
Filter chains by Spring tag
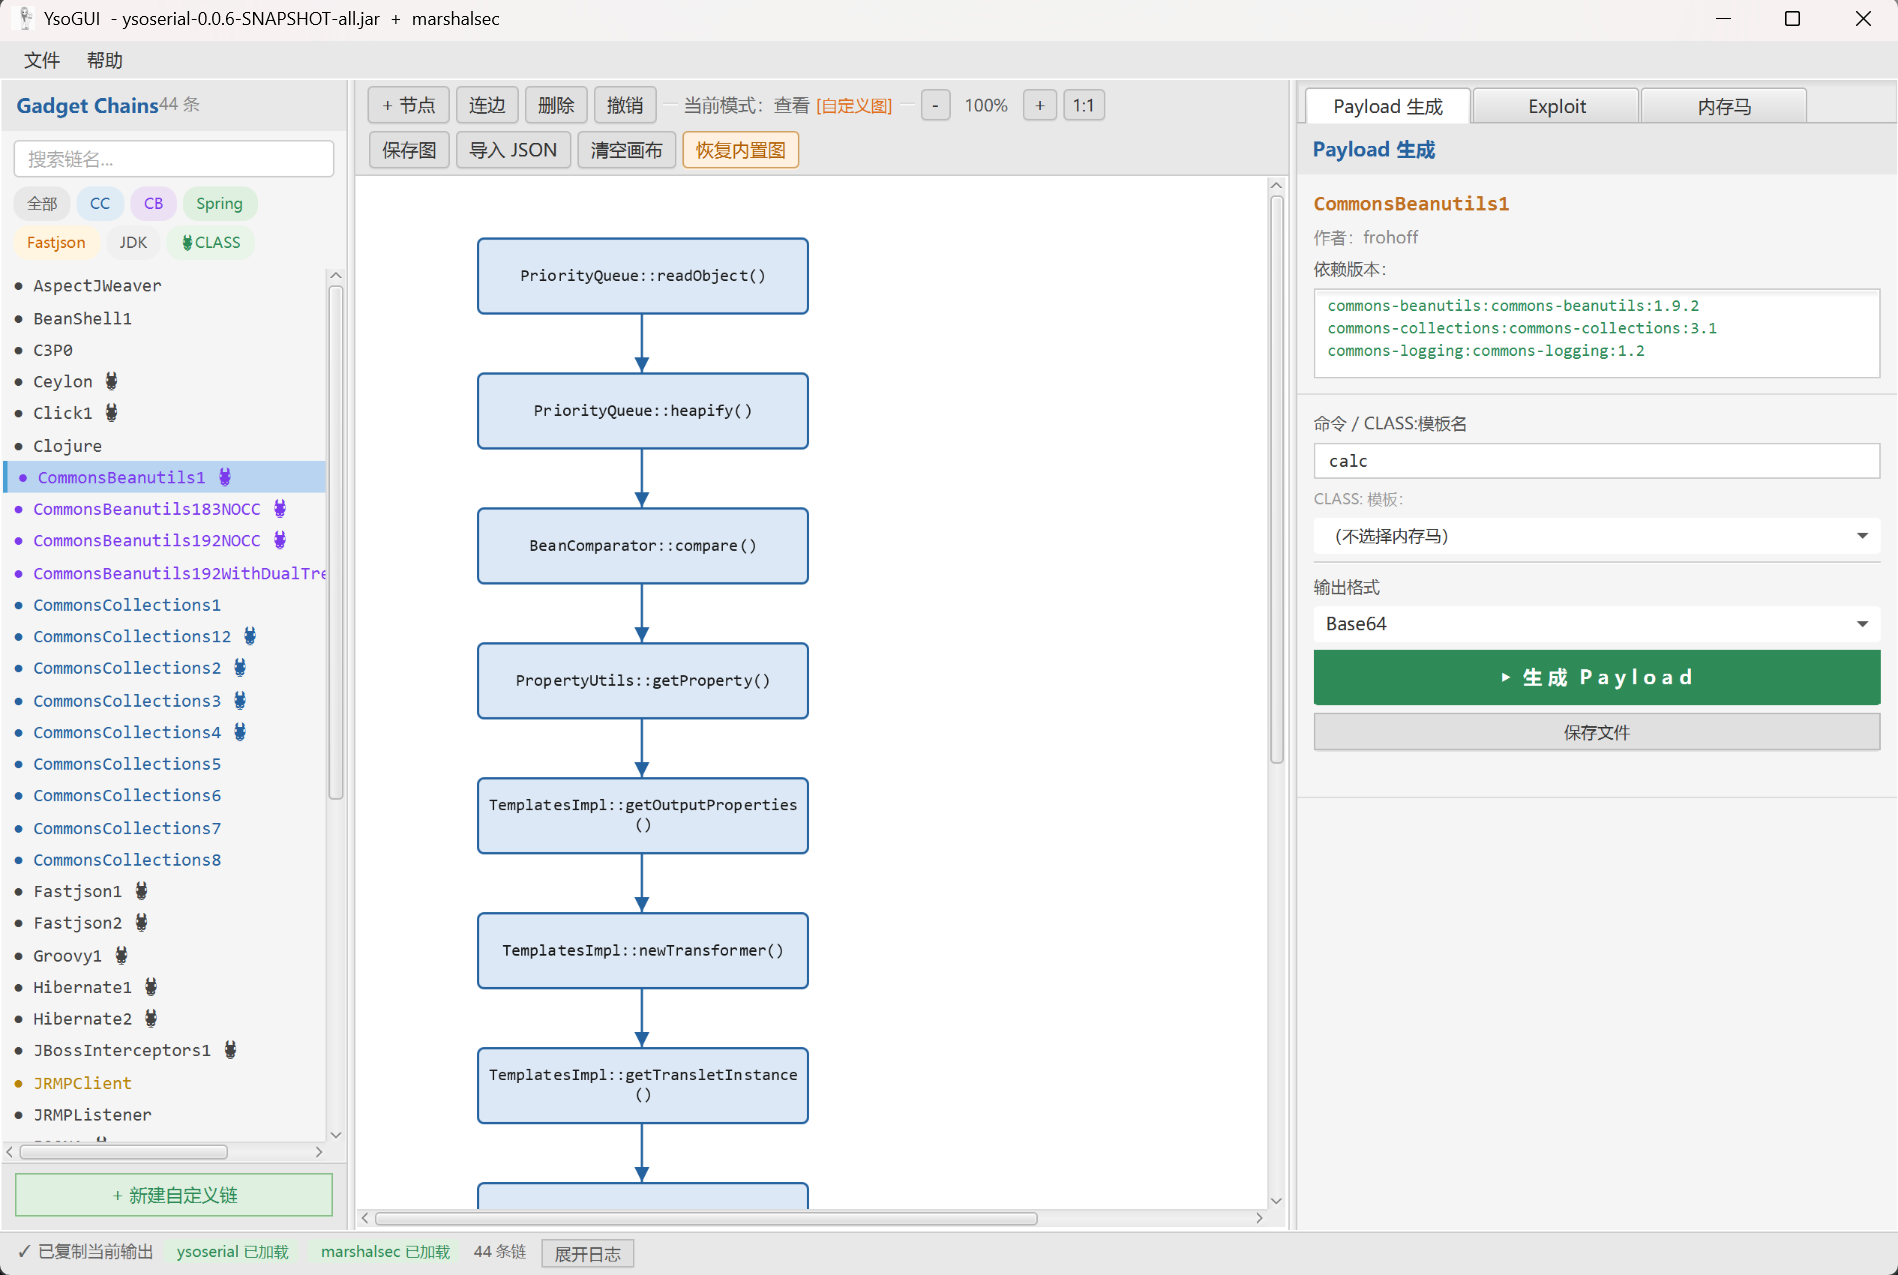[x=219, y=203]
